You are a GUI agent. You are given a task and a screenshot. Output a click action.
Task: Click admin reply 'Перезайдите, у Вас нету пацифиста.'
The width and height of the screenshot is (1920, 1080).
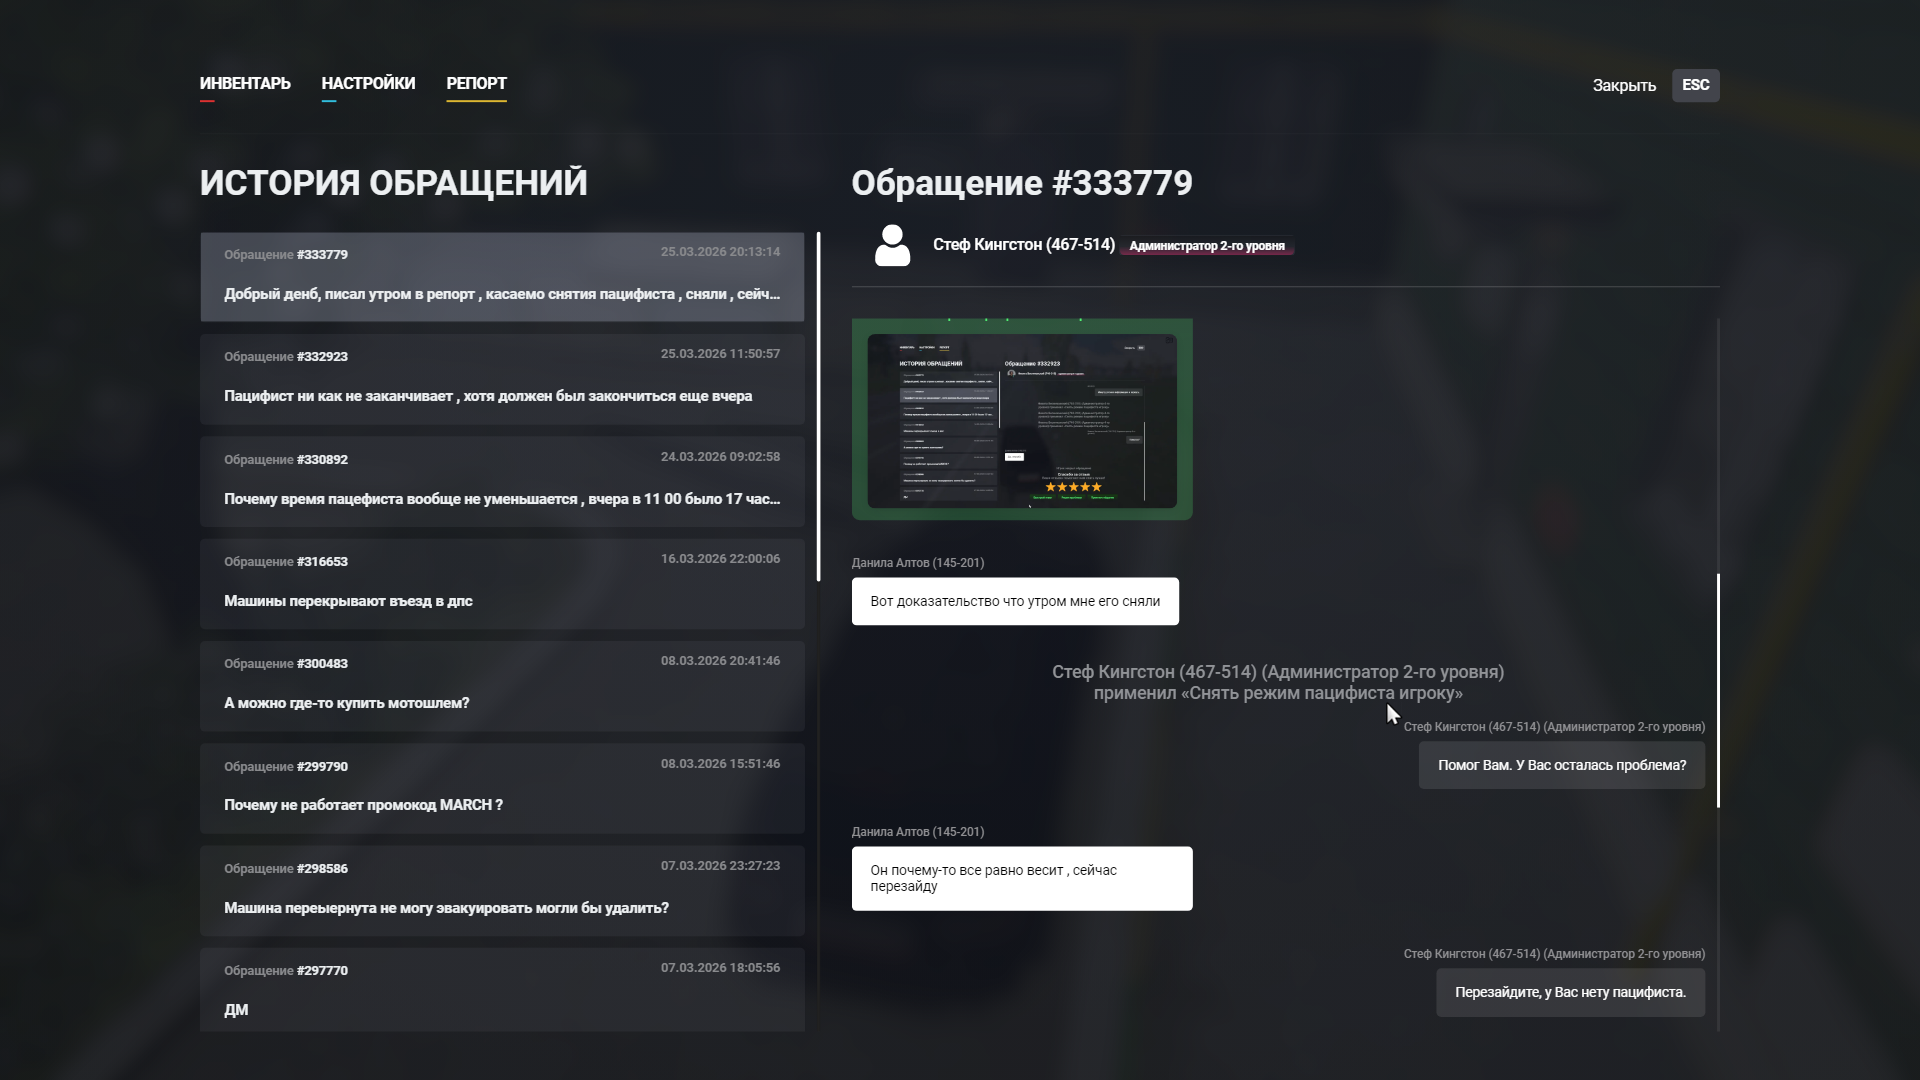(x=1570, y=993)
